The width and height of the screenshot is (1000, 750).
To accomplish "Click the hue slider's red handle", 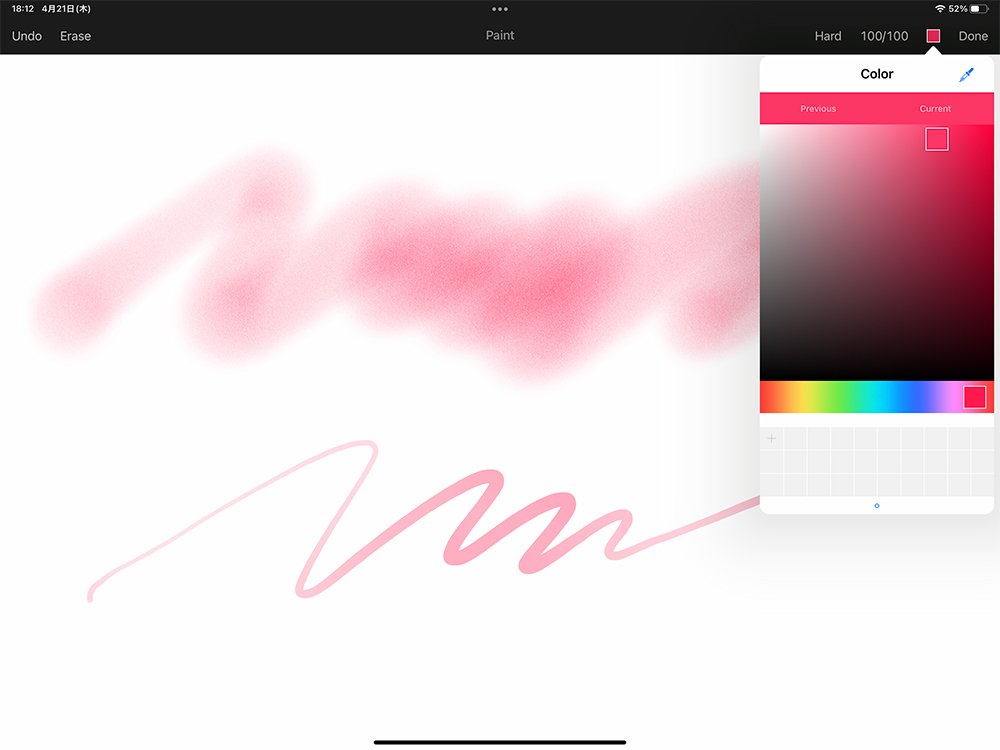I will click(x=975, y=397).
